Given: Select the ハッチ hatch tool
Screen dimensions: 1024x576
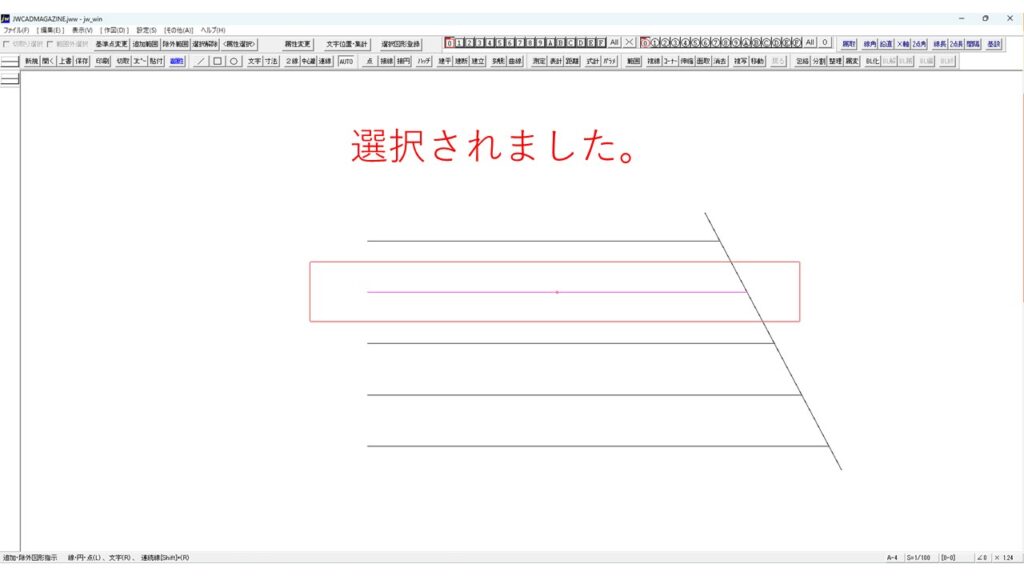Looking at the screenshot, I should pos(424,61).
